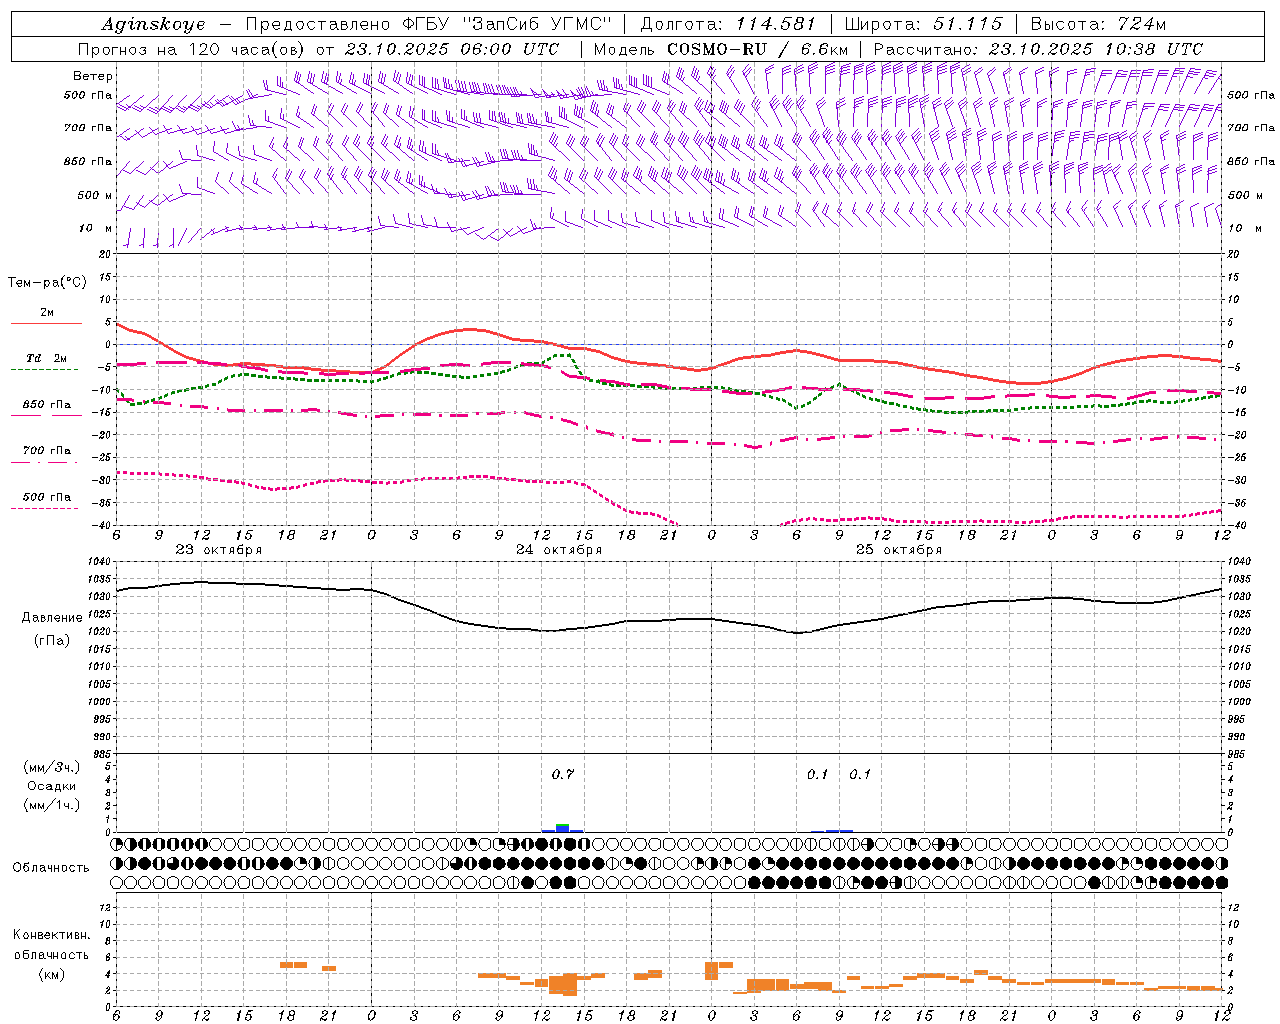Click the 'Высота: 724м' elevation text
The image size is (1280, 1024).
click(1098, 24)
